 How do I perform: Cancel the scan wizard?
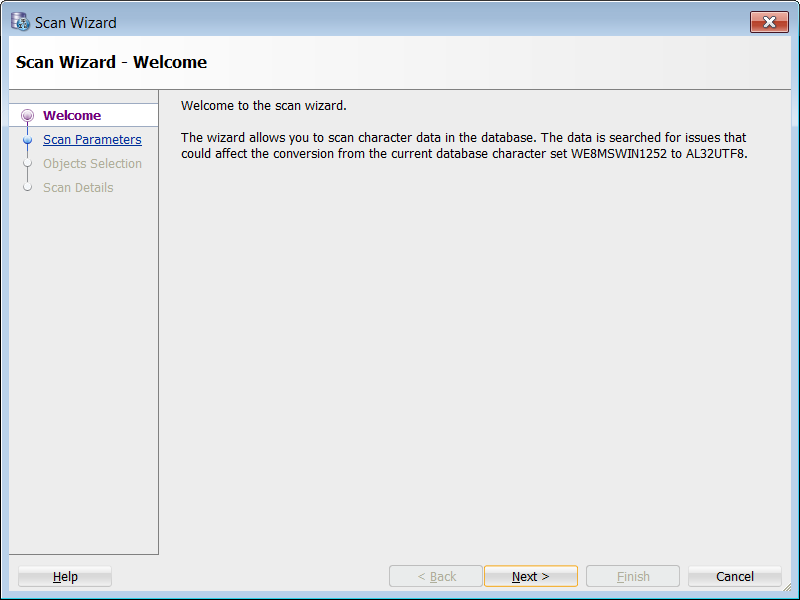pos(735,577)
